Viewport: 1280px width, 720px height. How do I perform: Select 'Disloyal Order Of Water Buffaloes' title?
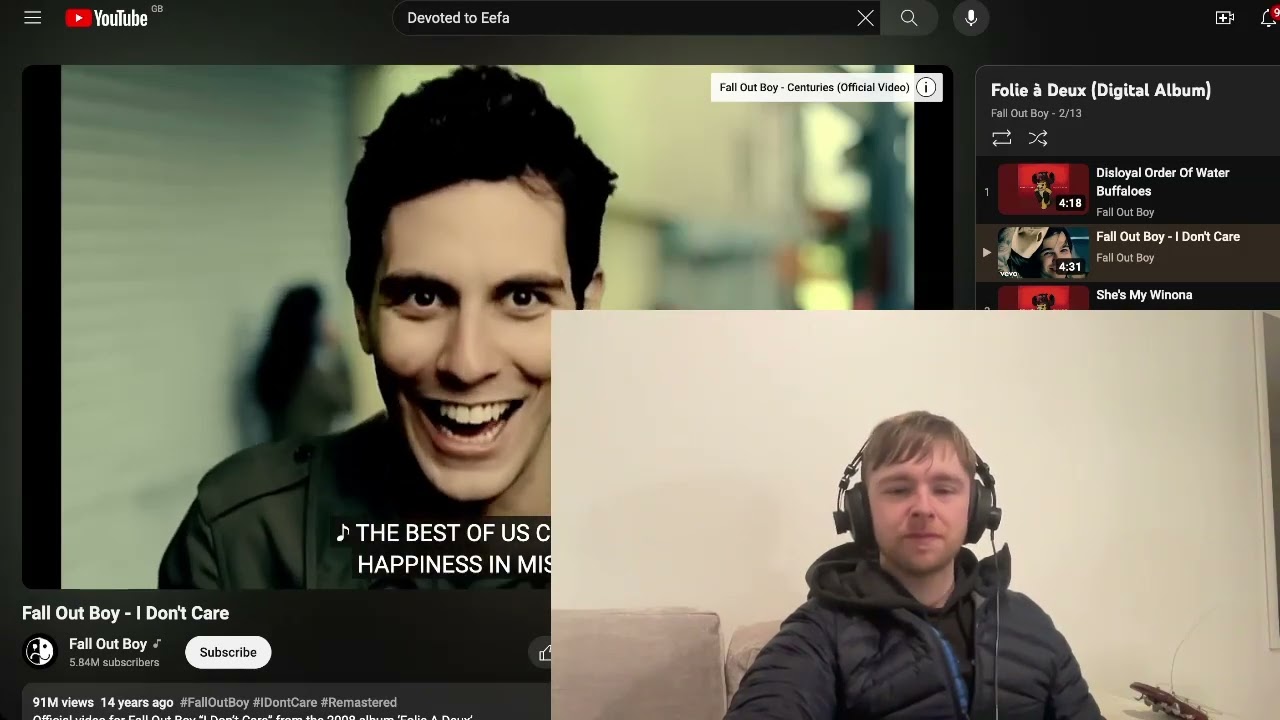1163,182
